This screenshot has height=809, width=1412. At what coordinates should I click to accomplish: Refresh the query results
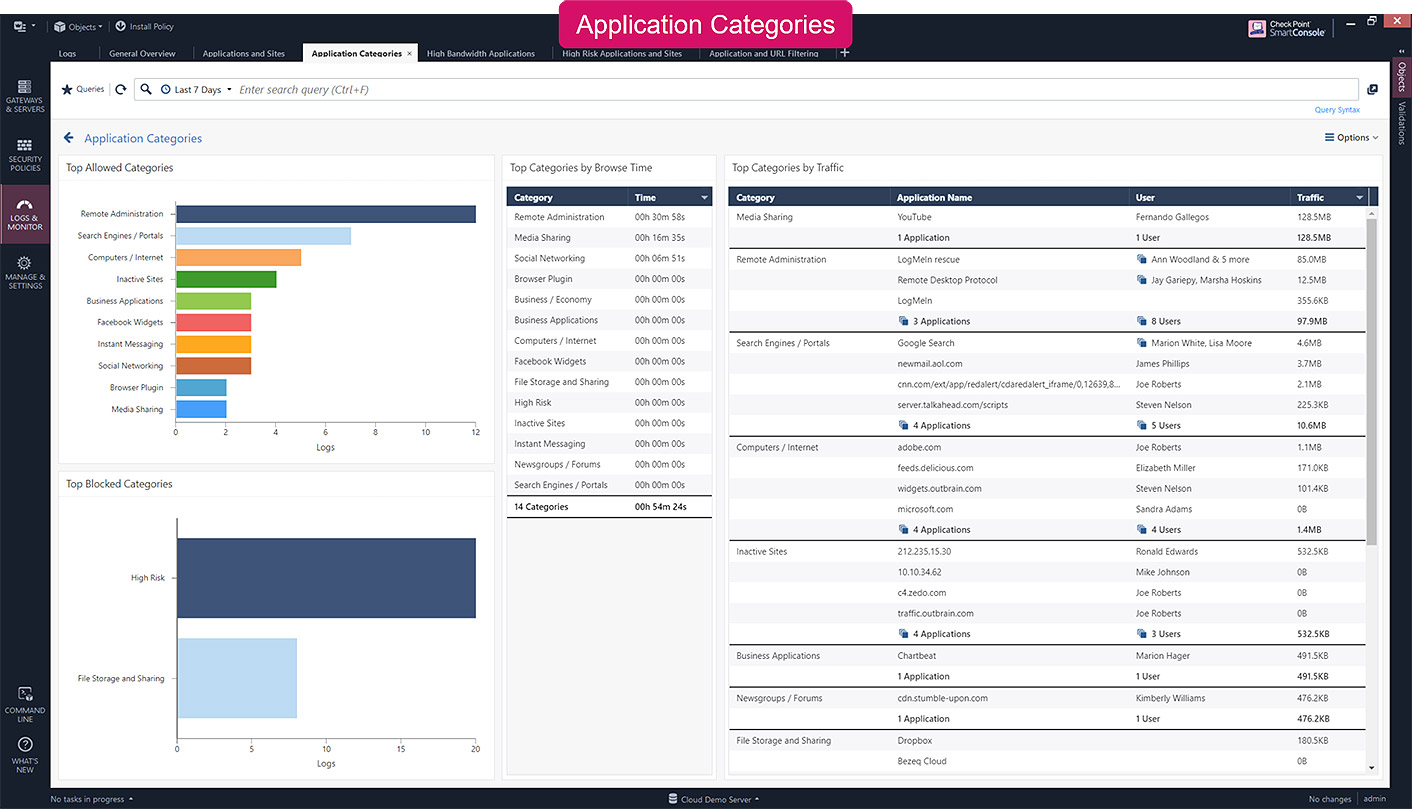click(x=121, y=90)
